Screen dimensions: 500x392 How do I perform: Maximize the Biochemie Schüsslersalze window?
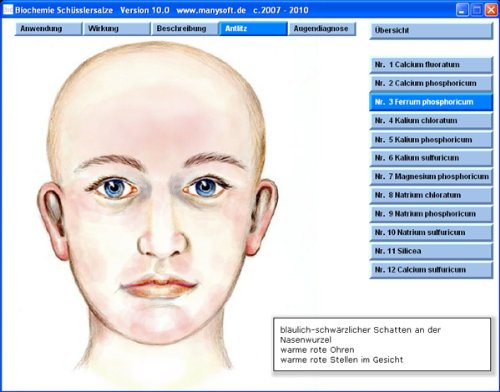[x=477, y=10]
